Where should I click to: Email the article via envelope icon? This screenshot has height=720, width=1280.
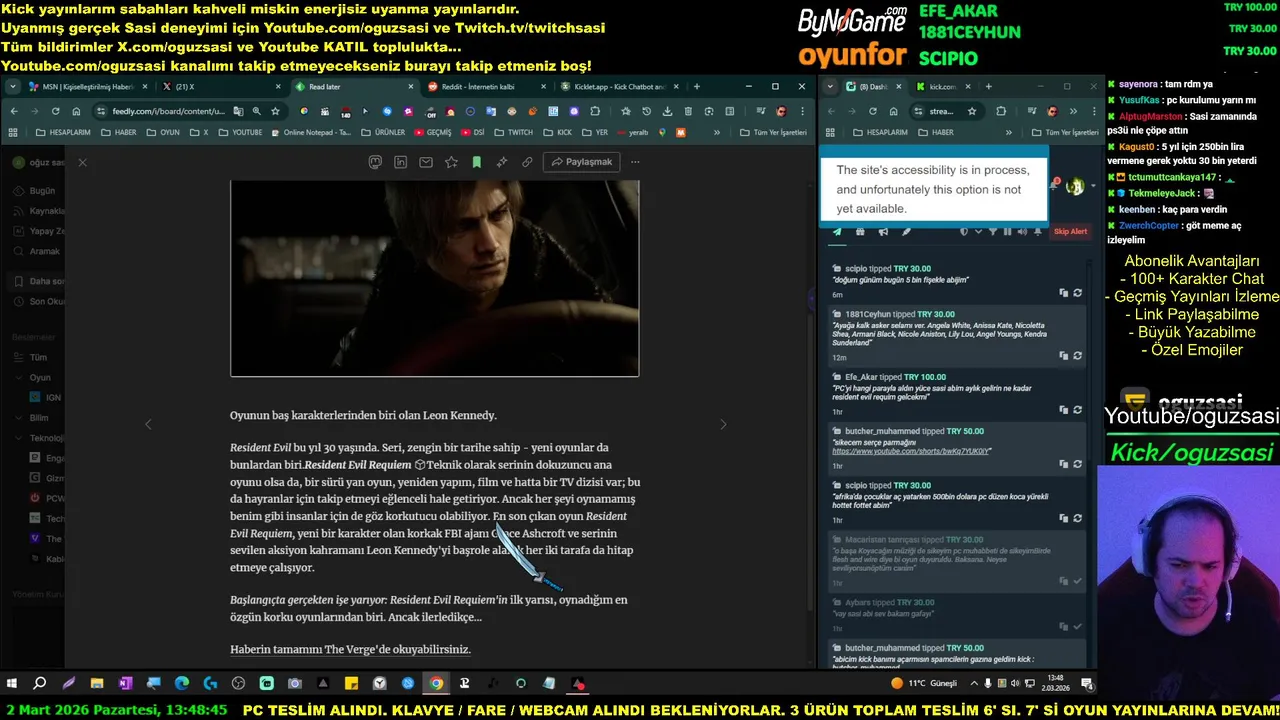pos(426,162)
